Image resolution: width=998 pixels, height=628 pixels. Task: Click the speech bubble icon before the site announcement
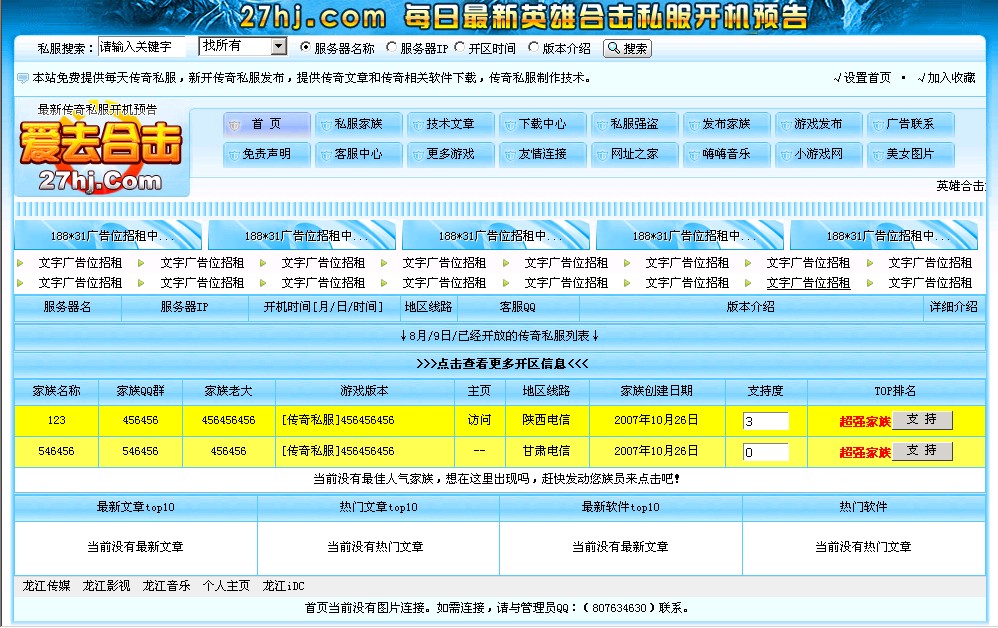(x=21, y=78)
